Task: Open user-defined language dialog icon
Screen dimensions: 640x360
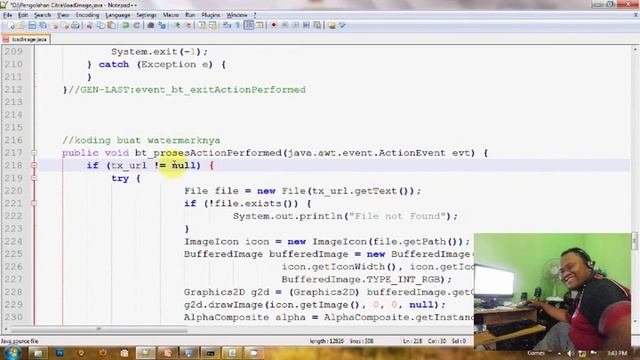Action: coord(260,25)
